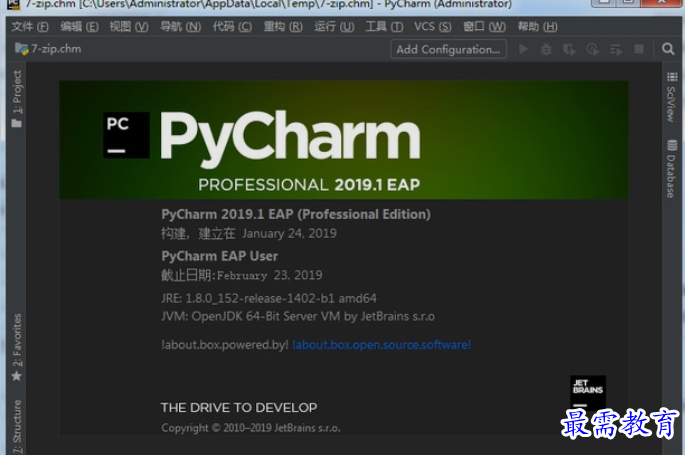Open the 导航 (N) menu

[x=180, y=27]
